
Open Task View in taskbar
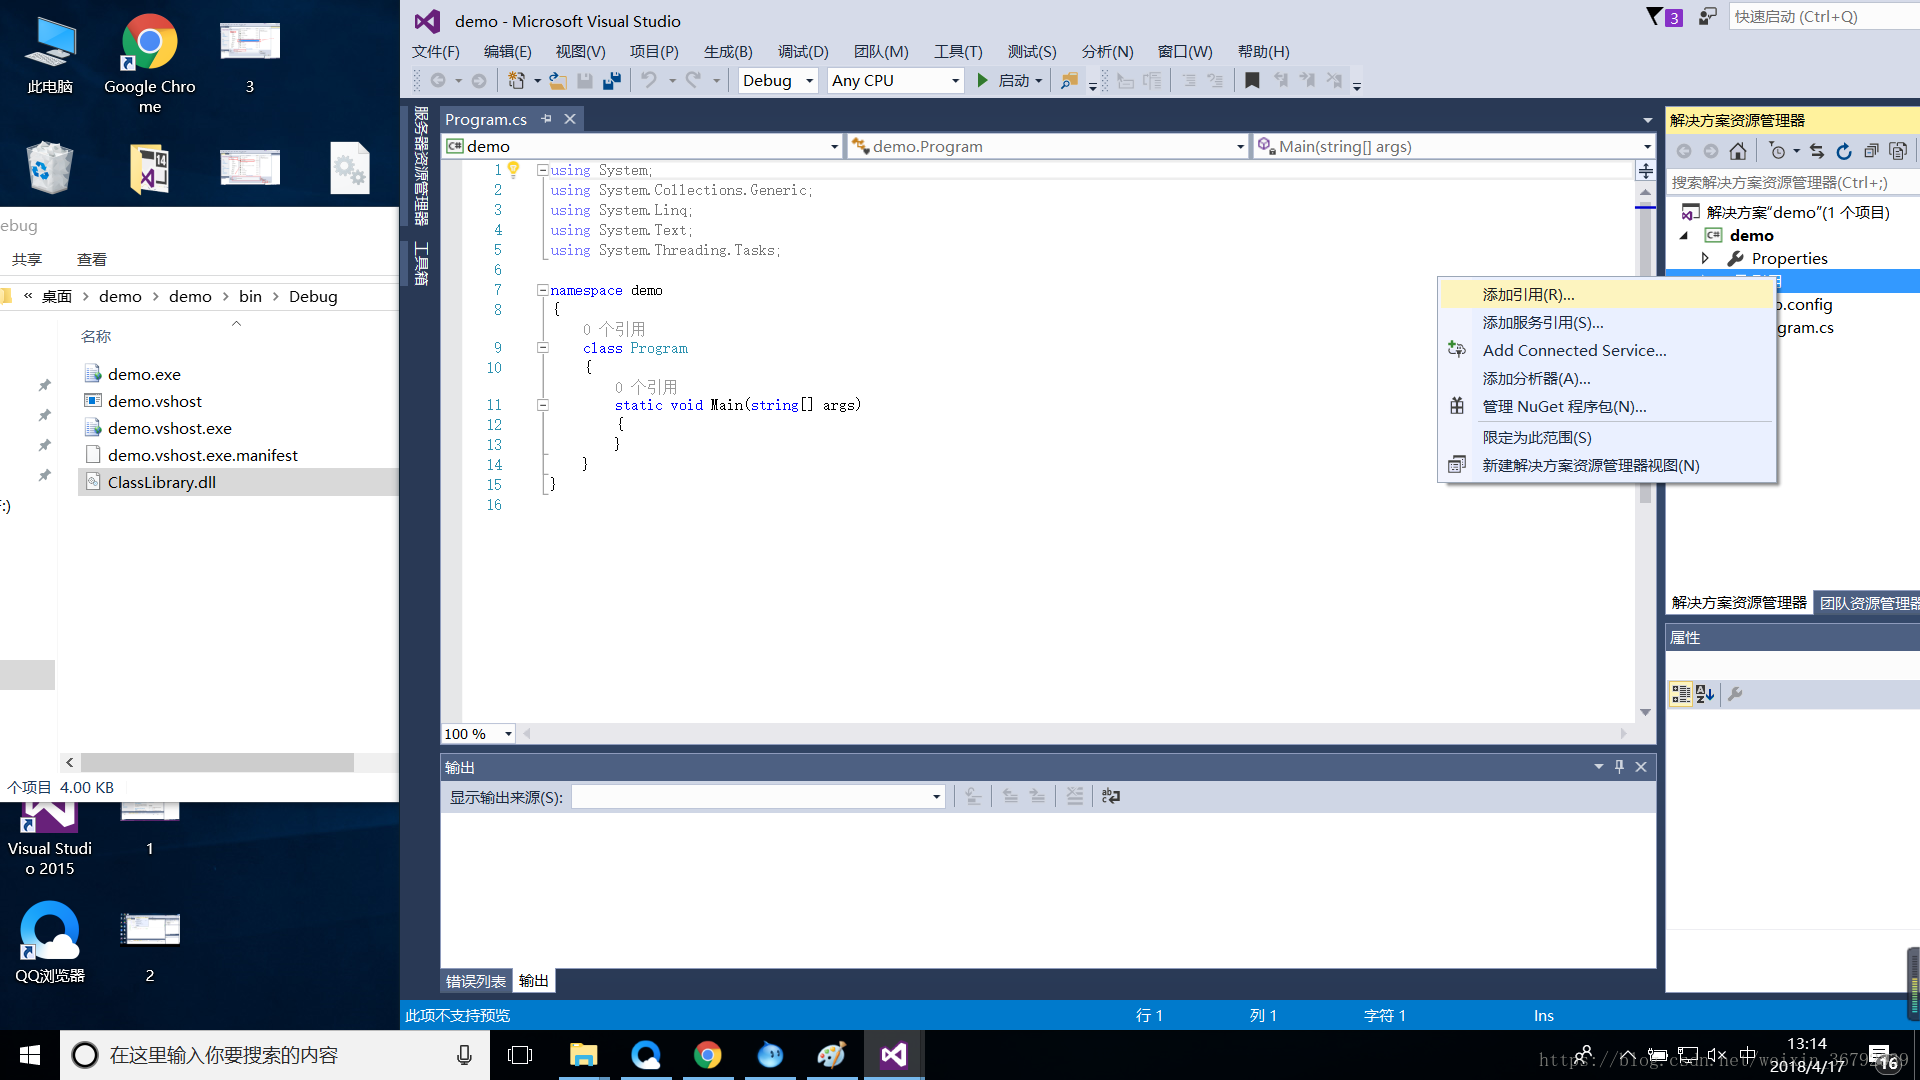520,1055
